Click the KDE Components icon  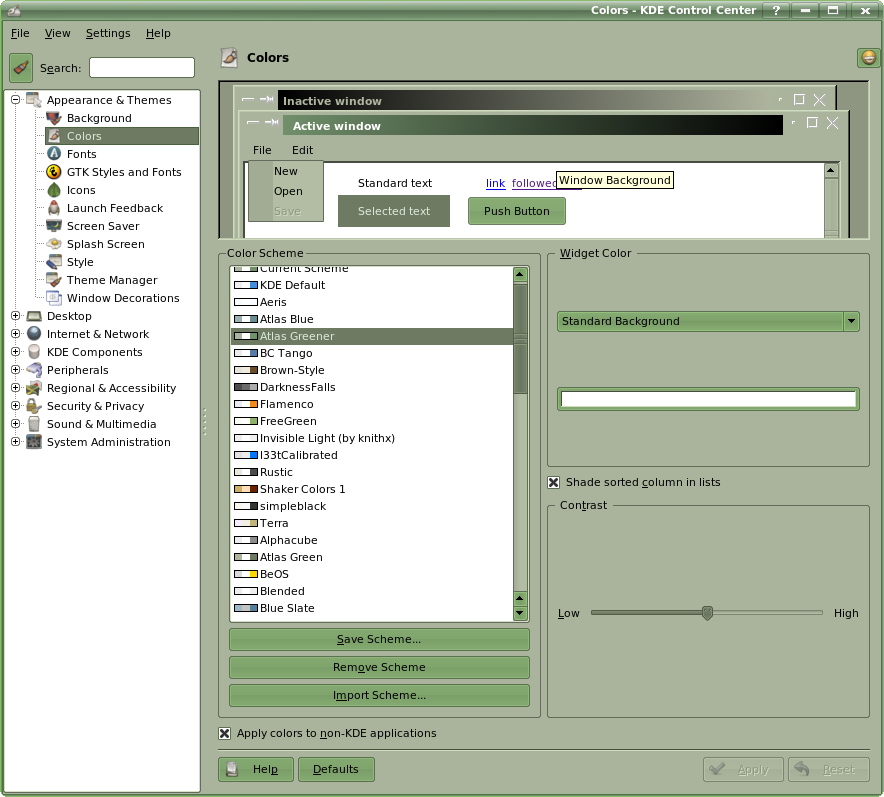click(x=34, y=352)
